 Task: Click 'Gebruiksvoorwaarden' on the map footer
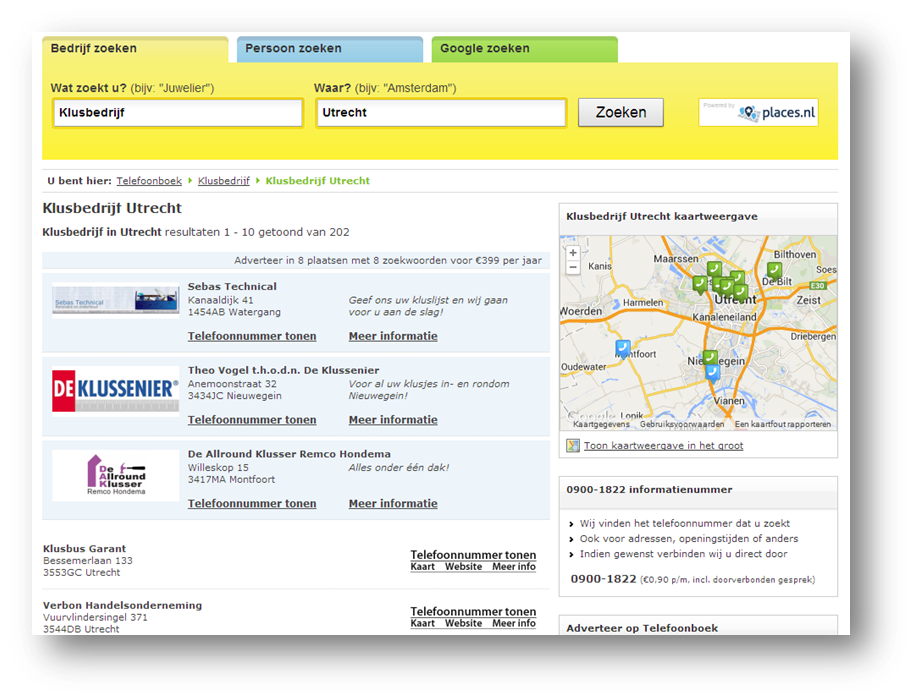pyautogui.click(x=682, y=424)
